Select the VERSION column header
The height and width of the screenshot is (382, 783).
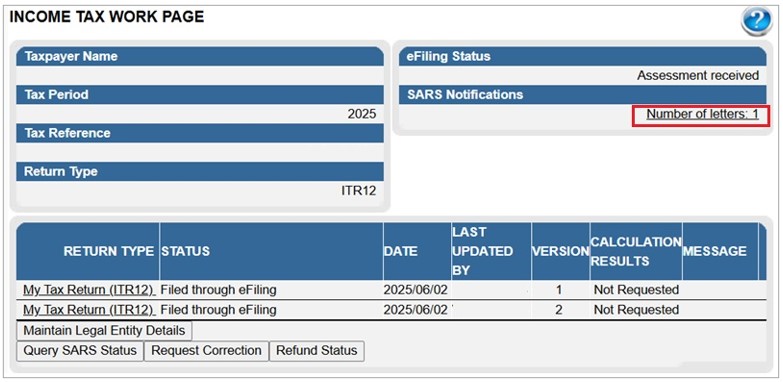point(560,251)
